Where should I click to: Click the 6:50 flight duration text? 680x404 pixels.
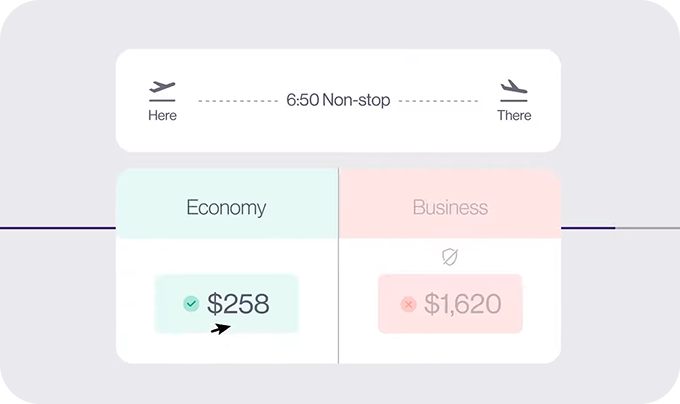point(302,101)
